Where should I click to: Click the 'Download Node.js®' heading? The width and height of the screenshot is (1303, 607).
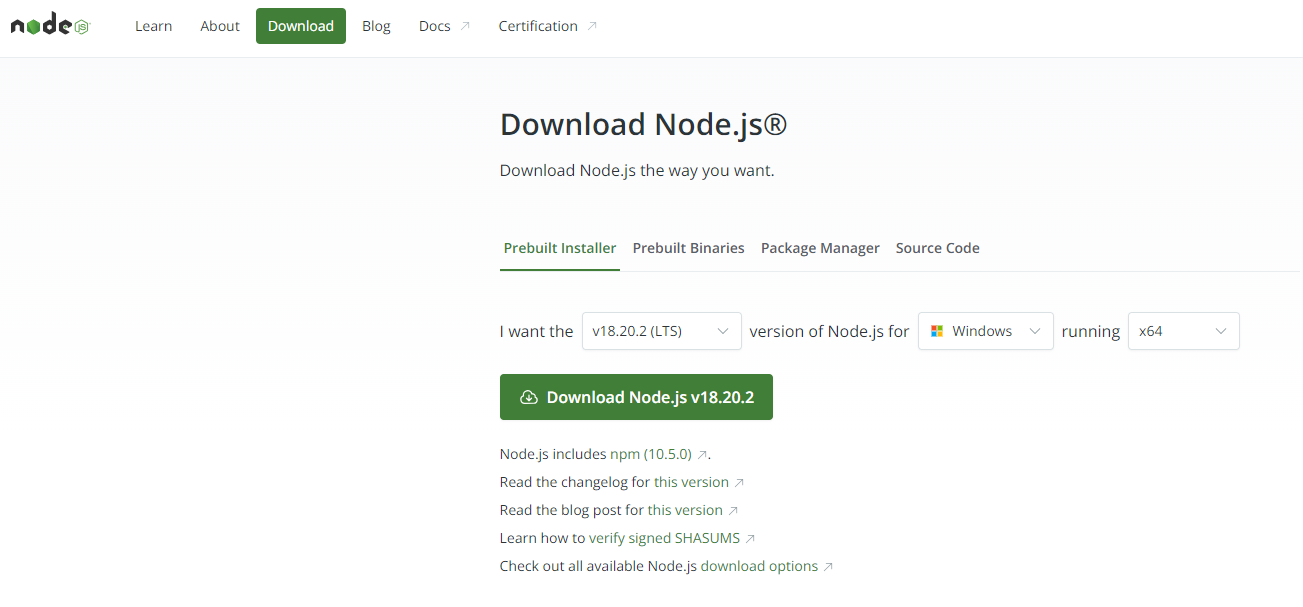click(x=644, y=124)
